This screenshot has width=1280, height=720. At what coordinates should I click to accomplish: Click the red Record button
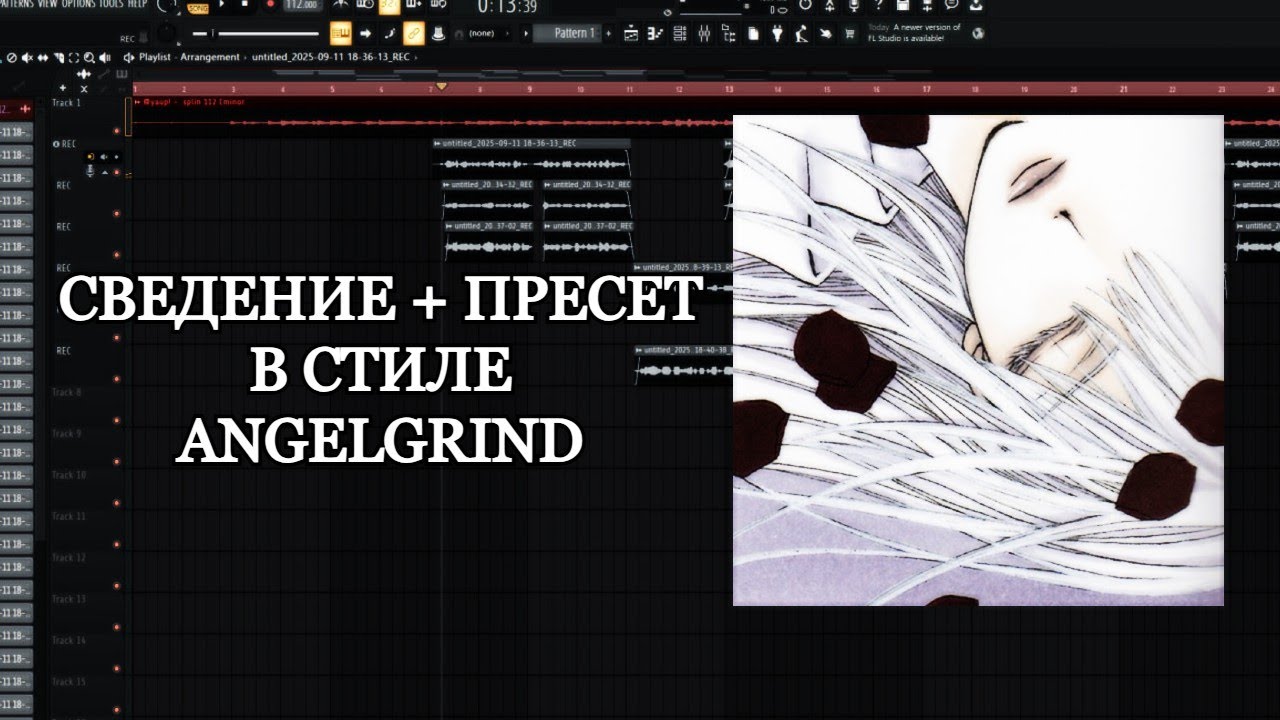tap(270, 5)
